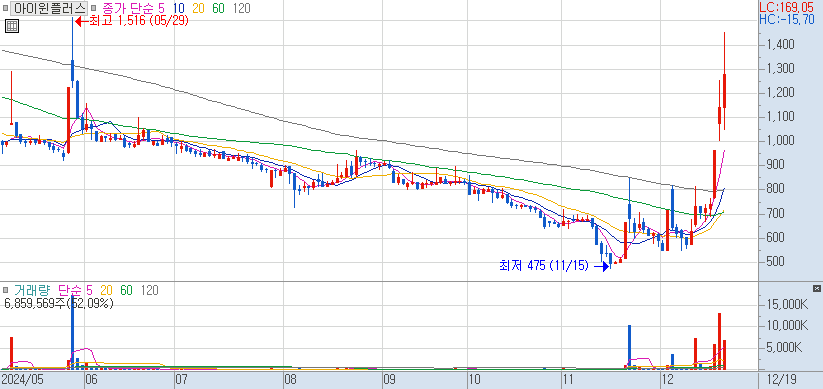Image resolution: width=823 pixels, height=389 pixels.
Task: Click the 08 month label on date axis
Action: (x=290, y=379)
